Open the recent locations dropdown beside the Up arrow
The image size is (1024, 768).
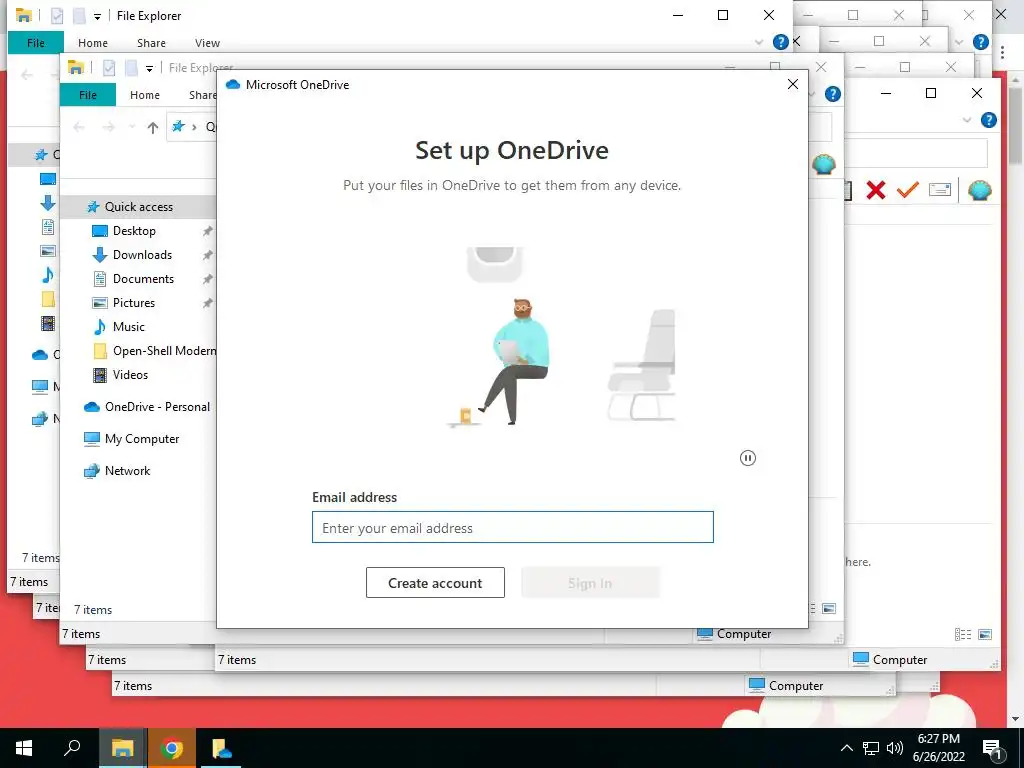point(131,127)
